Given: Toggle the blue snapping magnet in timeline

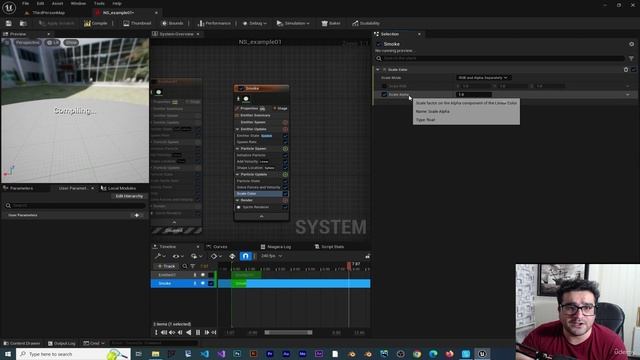Looking at the screenshot, I should pyautogui.click(x=245, y=256).
